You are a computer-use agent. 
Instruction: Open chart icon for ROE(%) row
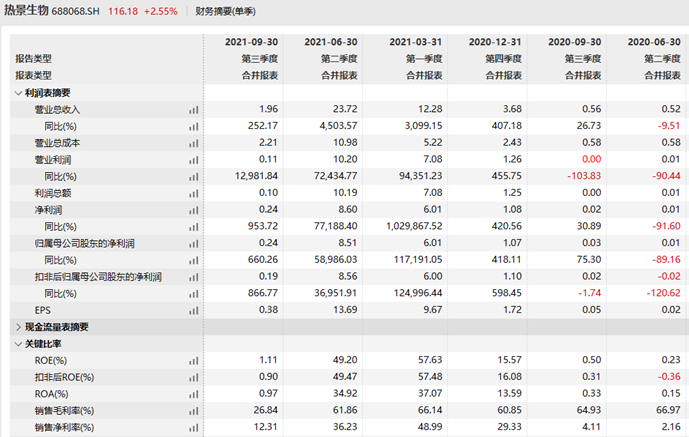[194, 361]
